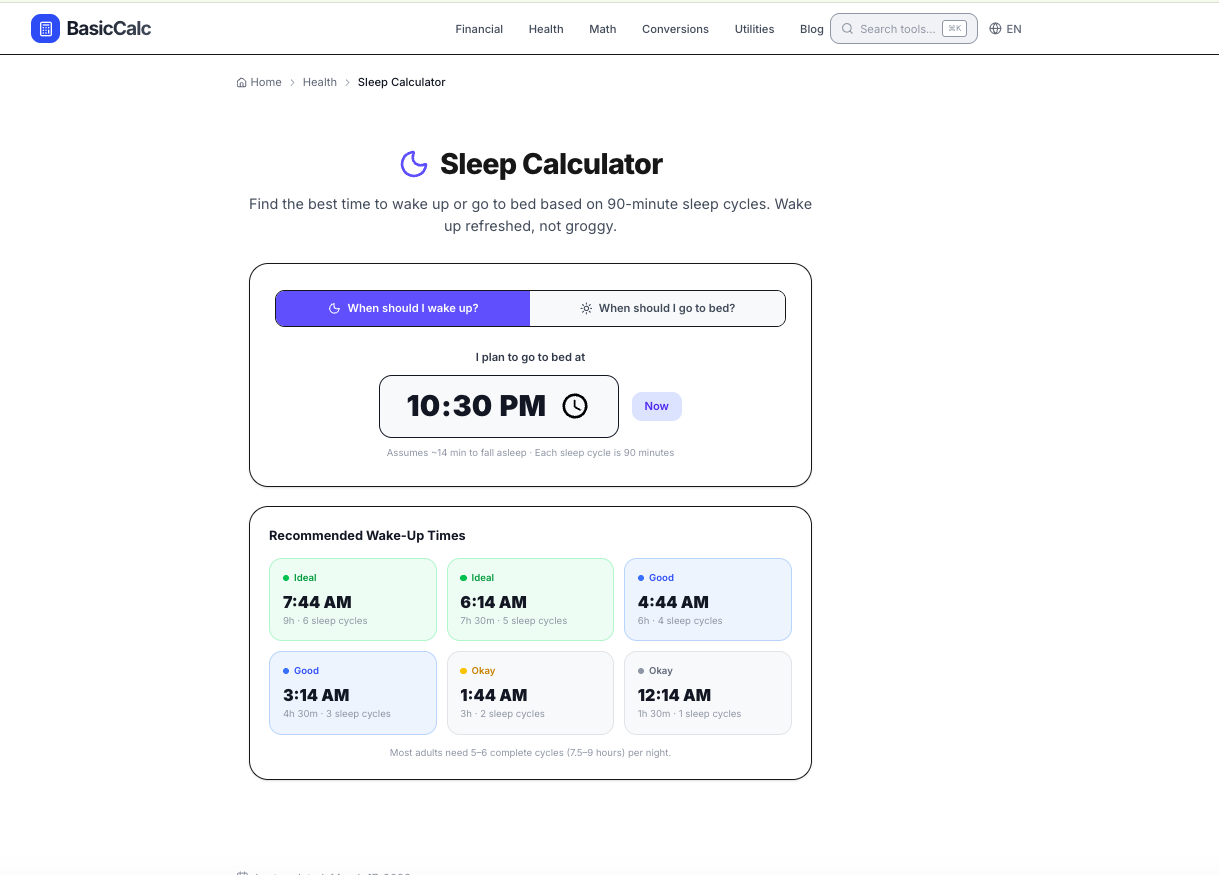Viewport: 1219px width, 875px height.
Task: Click the sun icon on the bedtime tab
Action: click(586, 308)
